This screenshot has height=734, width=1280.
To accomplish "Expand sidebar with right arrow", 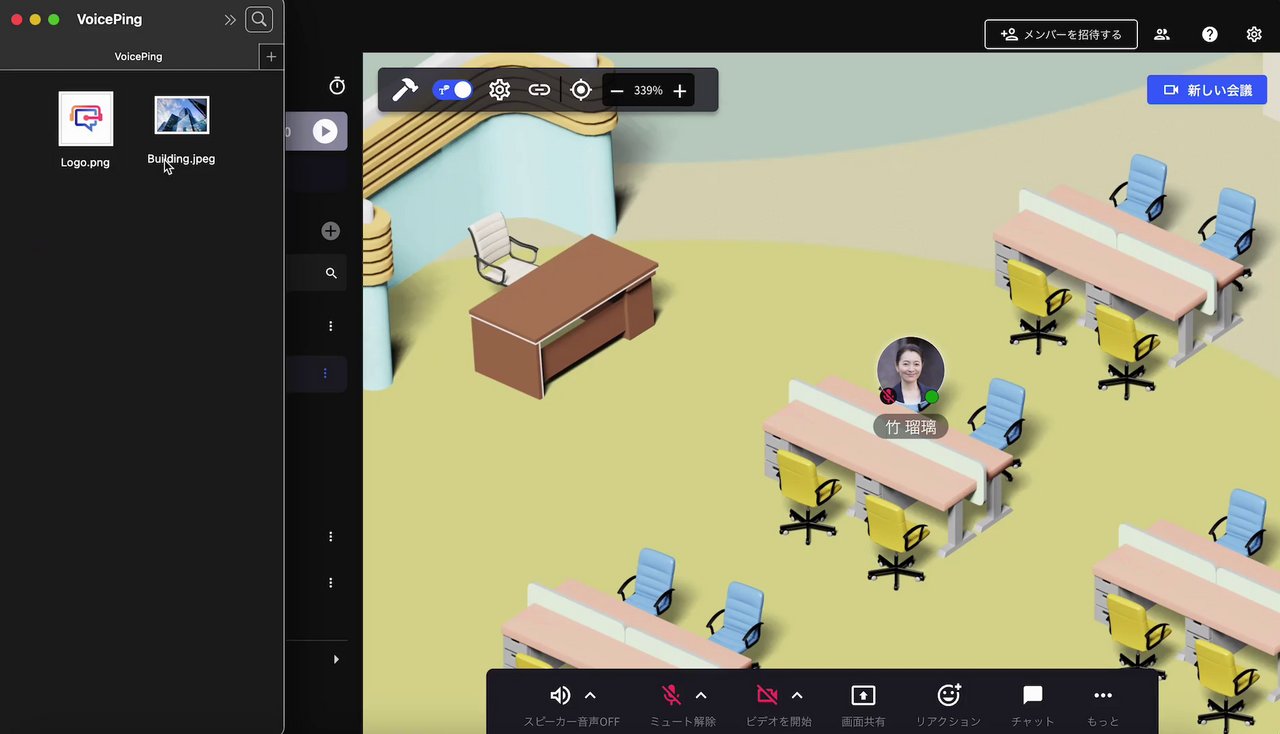I will pyautogui.click(x=336, y=659).
